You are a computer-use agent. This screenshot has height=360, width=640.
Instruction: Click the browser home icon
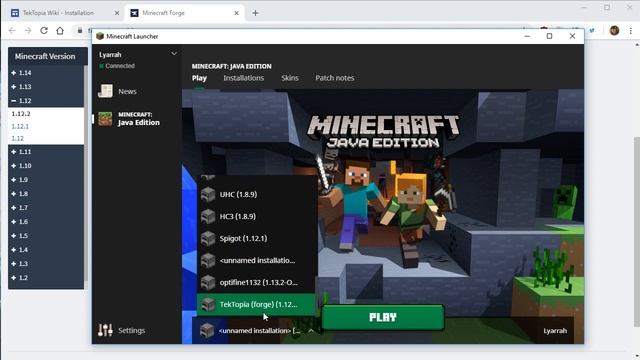[60, 31]
